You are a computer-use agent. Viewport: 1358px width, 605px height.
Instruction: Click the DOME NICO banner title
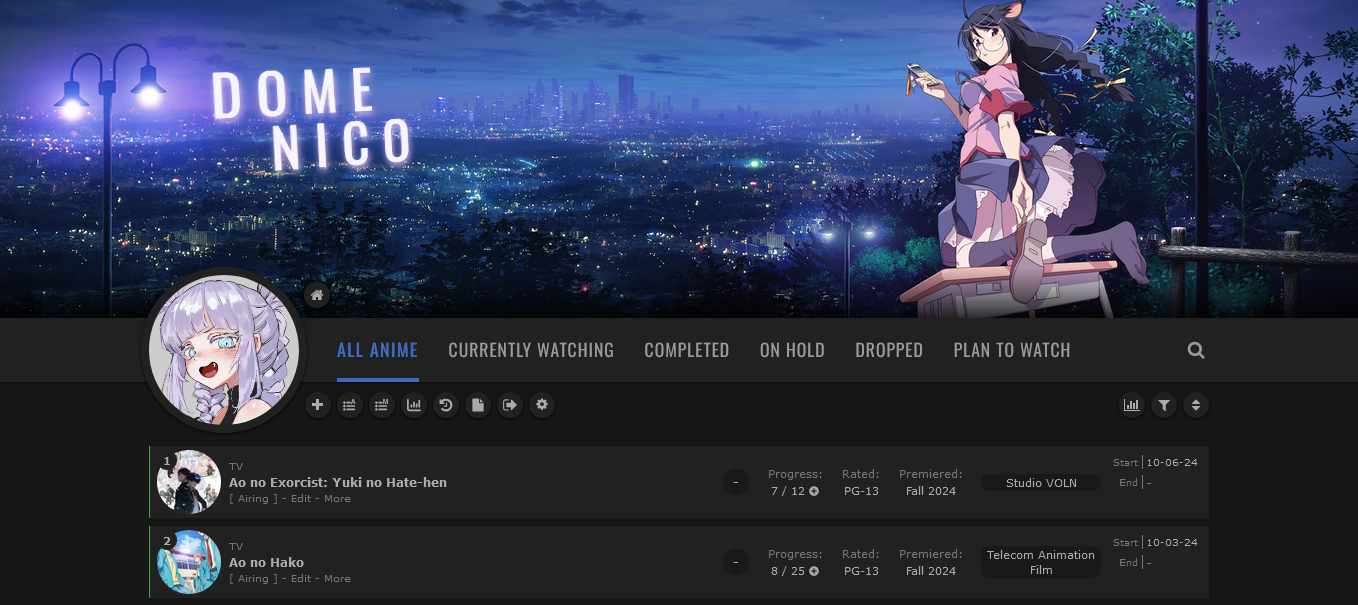click(311, 118)
